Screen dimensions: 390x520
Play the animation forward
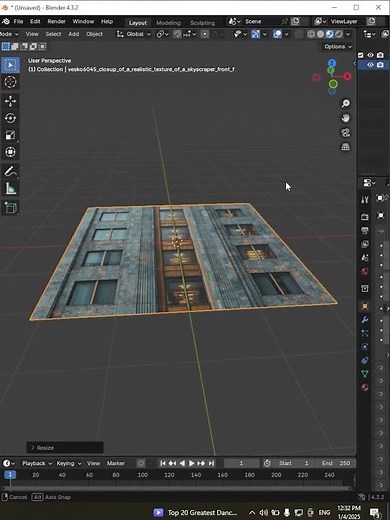tap(191, 463)
